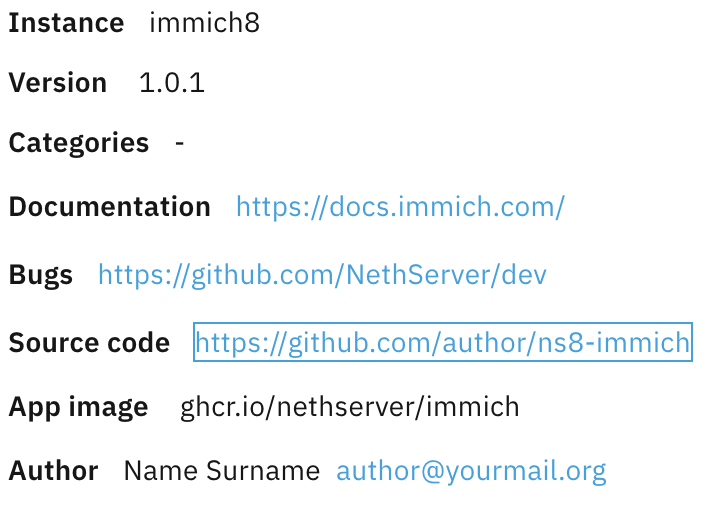Screen dimensions: 714x510
Task: Click the word App in App image label
Action: [x=31, y=408]
